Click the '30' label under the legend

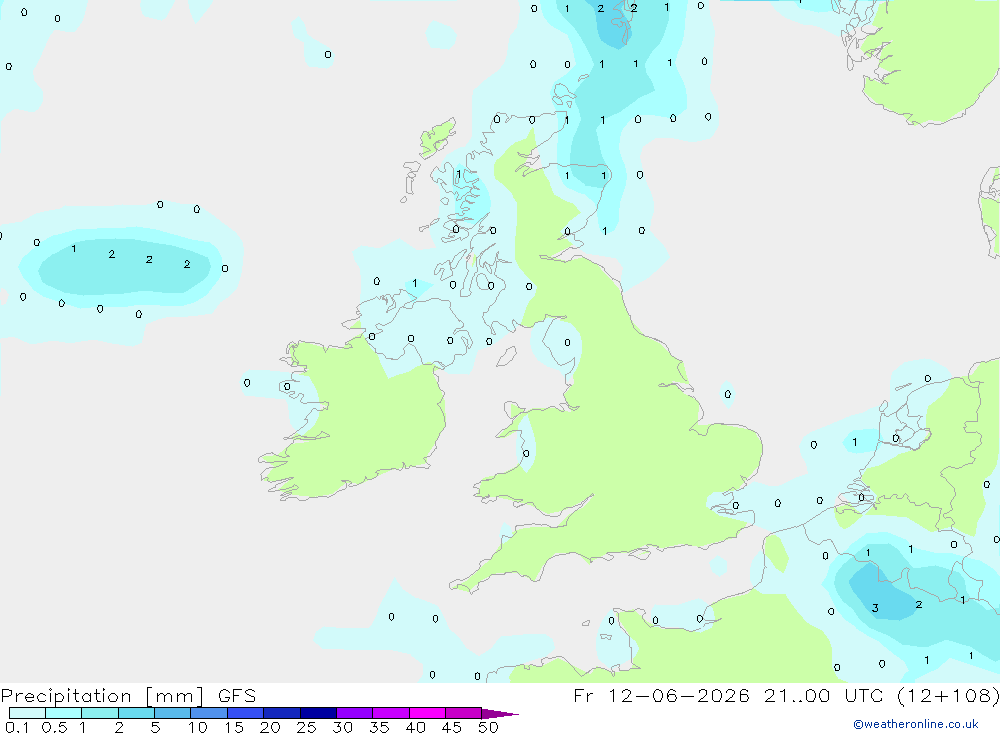point(343,727)
